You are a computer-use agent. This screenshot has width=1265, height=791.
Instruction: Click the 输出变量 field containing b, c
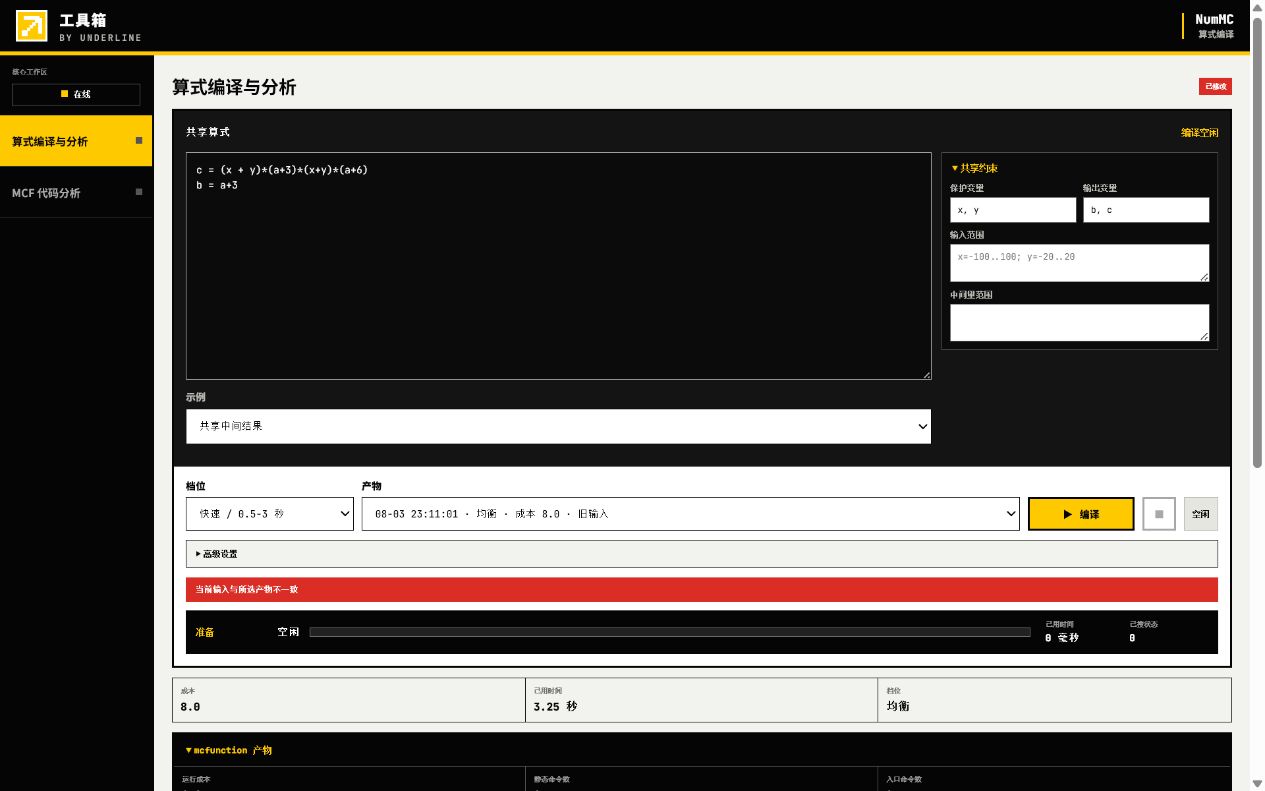(1146, 210)
